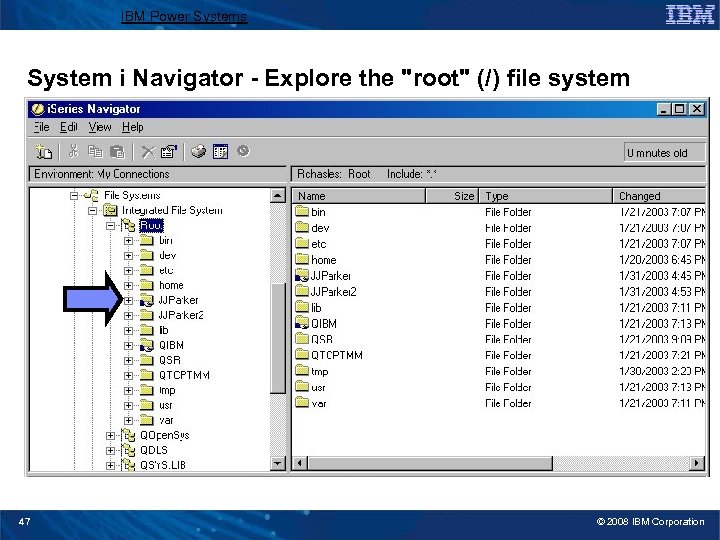Click the QIBM shared folder icon in the list
This screenshot has width=720, height=540.
click(x=302, y=323)
